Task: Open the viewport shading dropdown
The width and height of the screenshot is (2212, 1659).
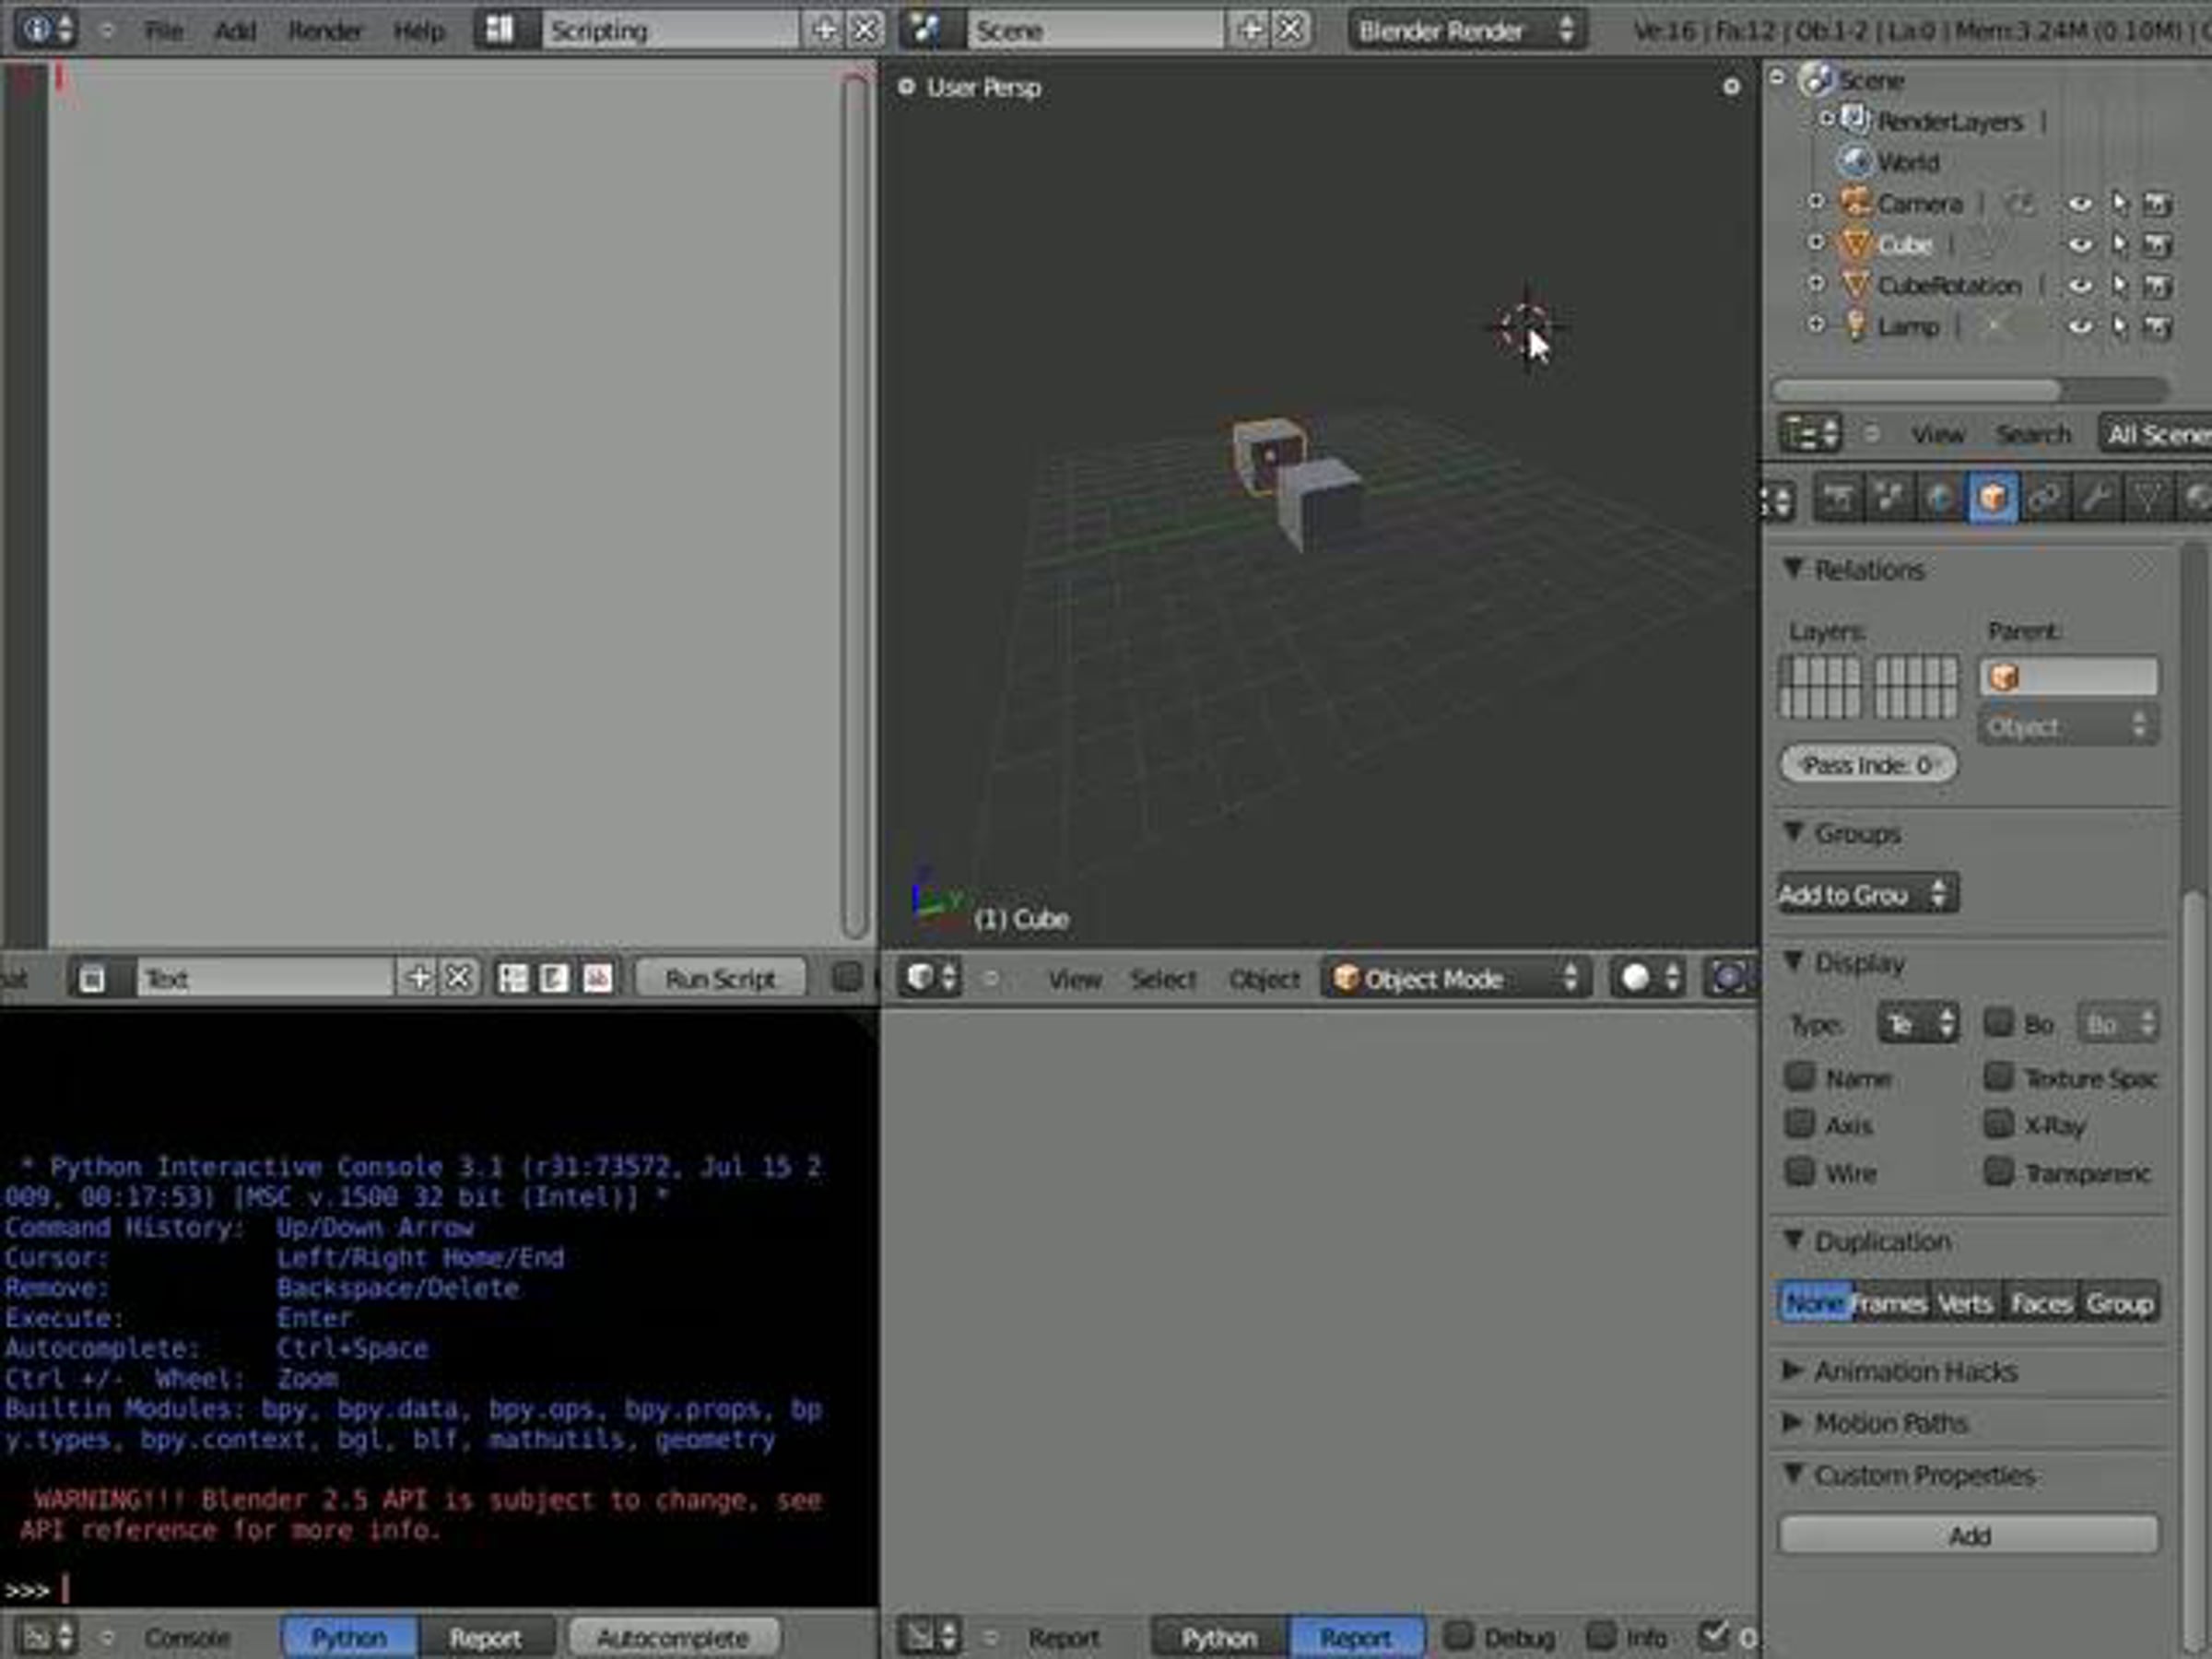Action: point(1647,978)
